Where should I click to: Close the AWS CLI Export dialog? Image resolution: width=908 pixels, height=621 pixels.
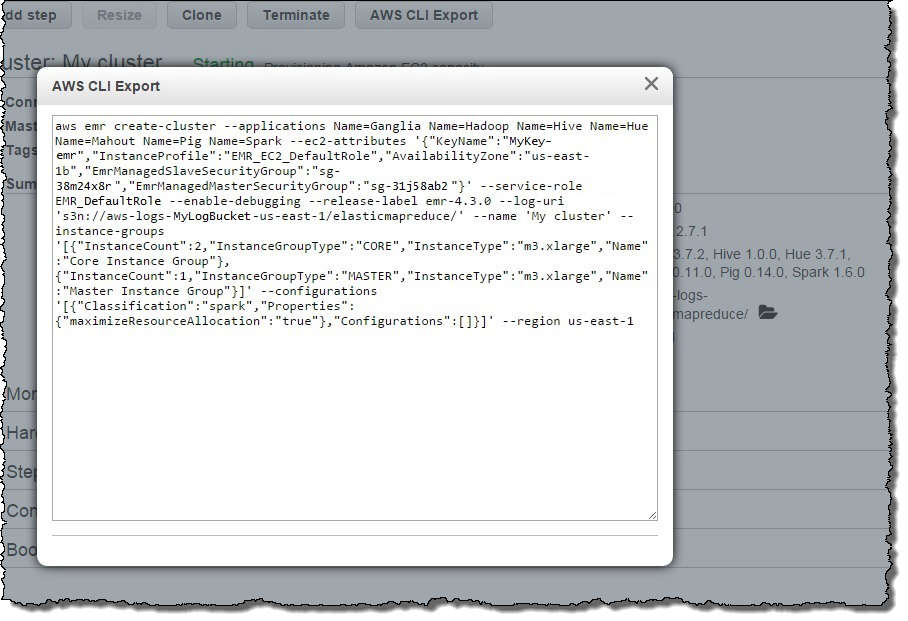651,84
